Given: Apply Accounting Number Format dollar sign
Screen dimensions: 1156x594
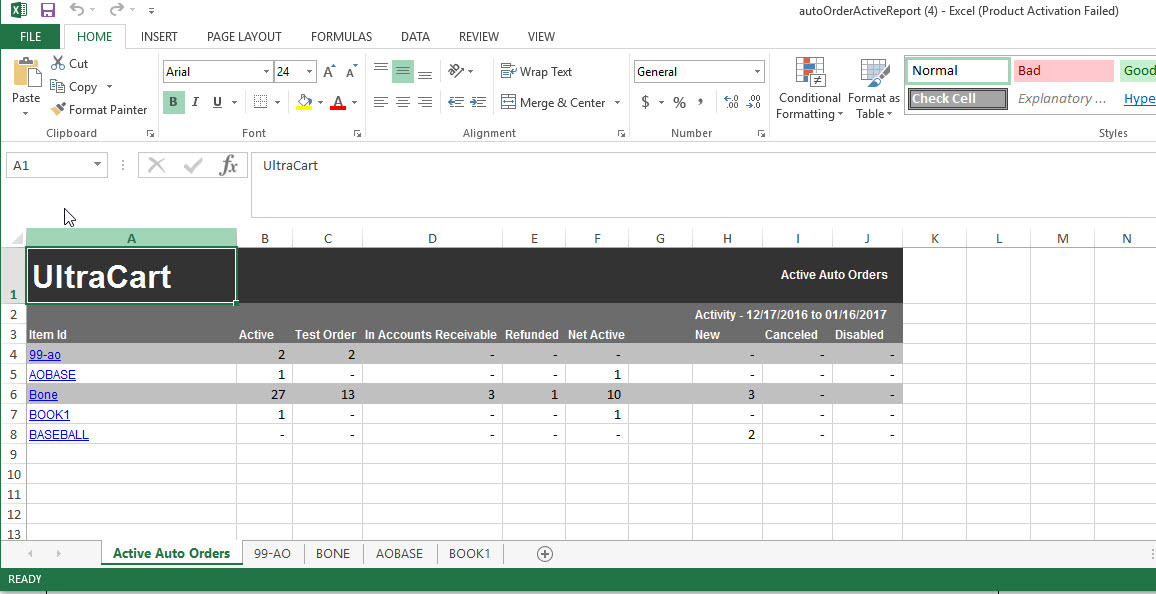Looking at the screenshot, I should click(x=645, y=102).
